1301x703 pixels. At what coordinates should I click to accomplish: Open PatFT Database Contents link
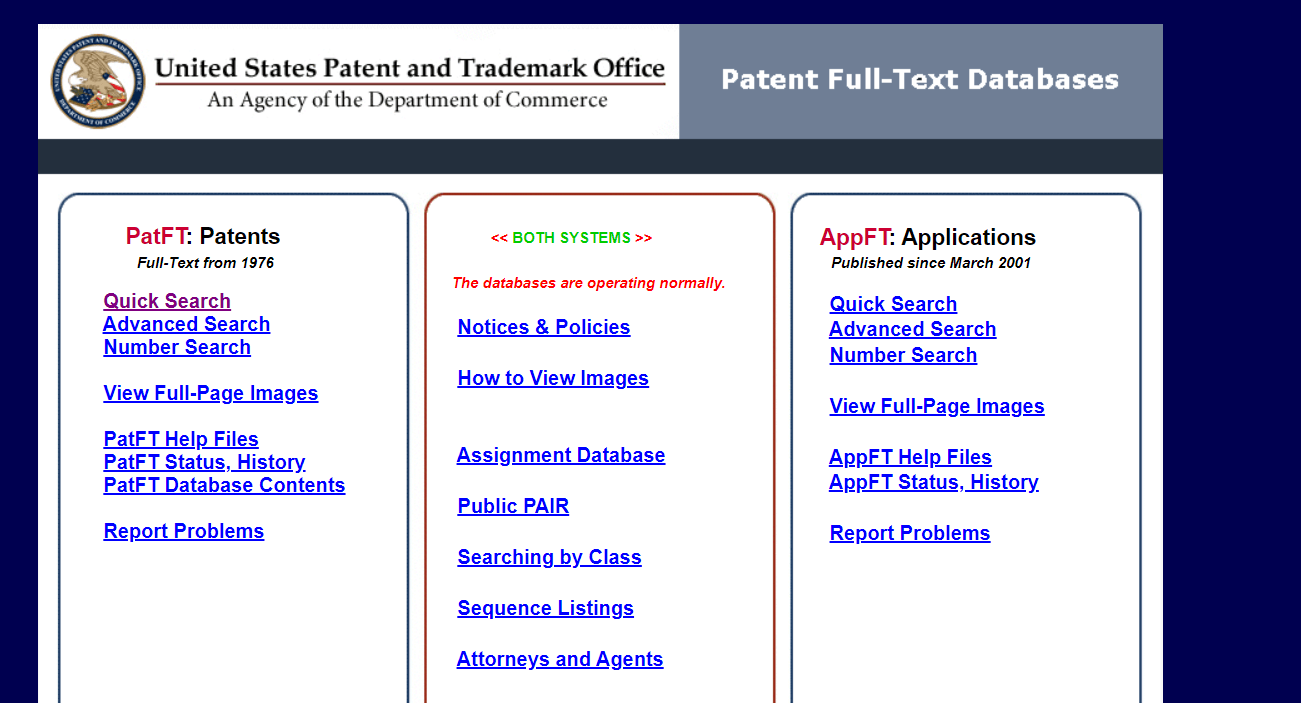click(x=224, y=485)
